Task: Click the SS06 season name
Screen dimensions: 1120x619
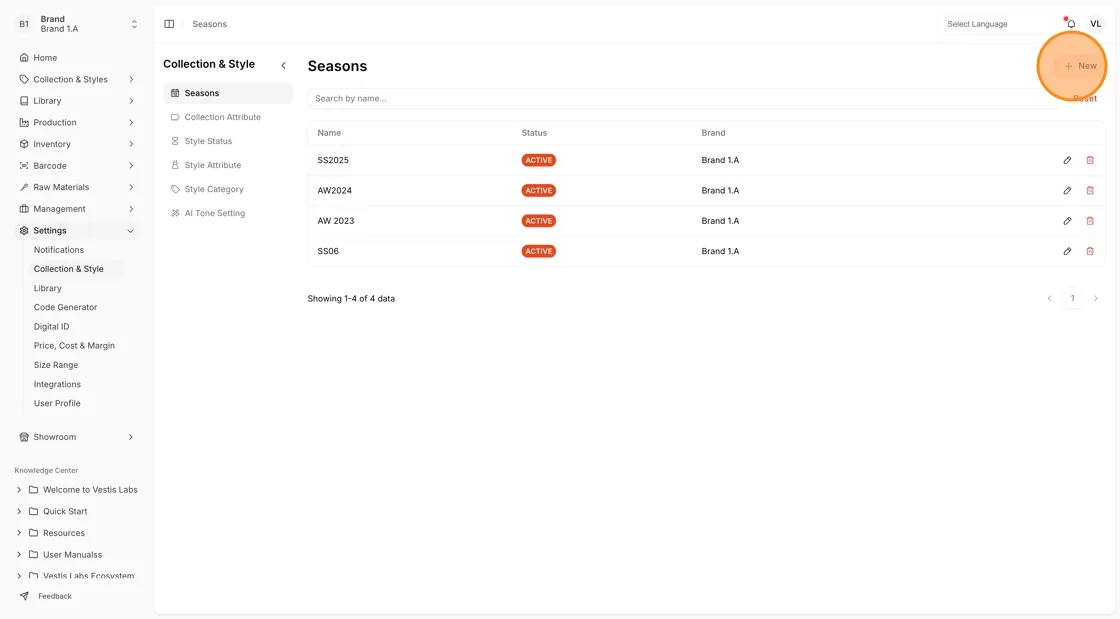Action: point(328,251)
